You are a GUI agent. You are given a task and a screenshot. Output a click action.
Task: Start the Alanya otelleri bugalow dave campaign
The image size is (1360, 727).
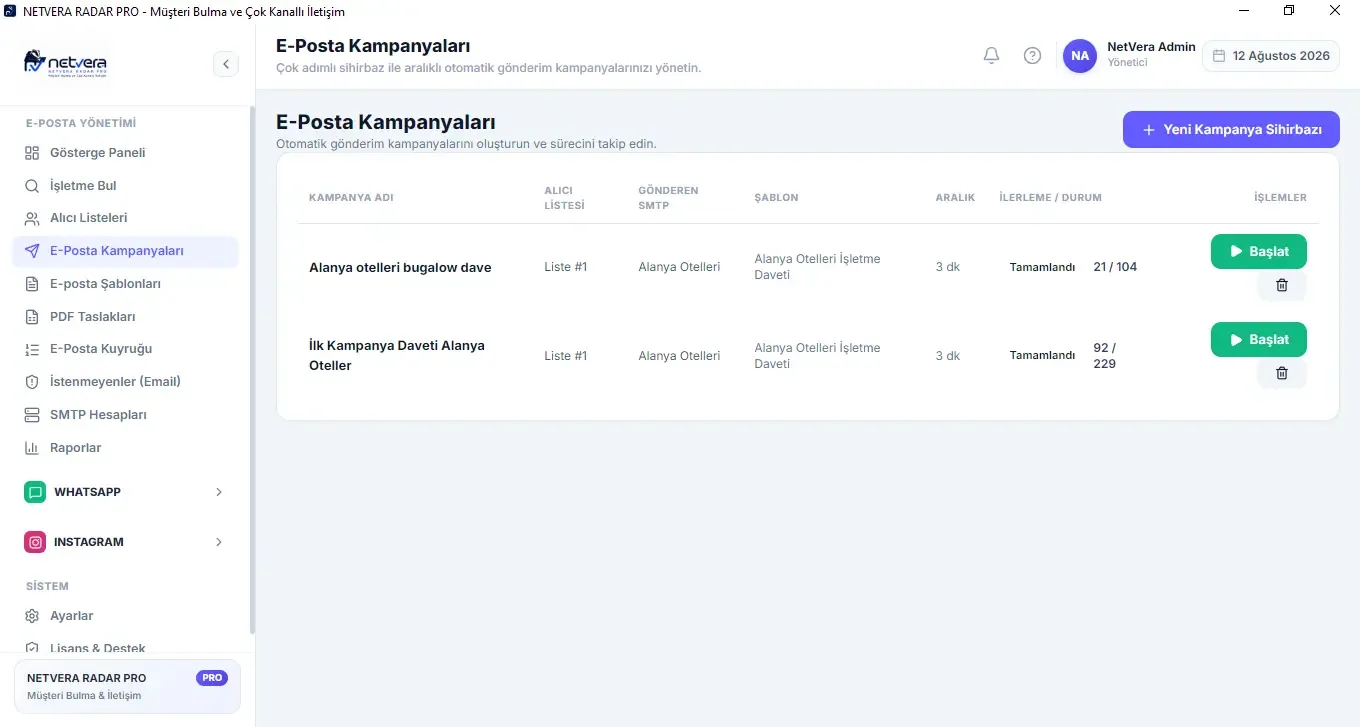click(1258, 252)
